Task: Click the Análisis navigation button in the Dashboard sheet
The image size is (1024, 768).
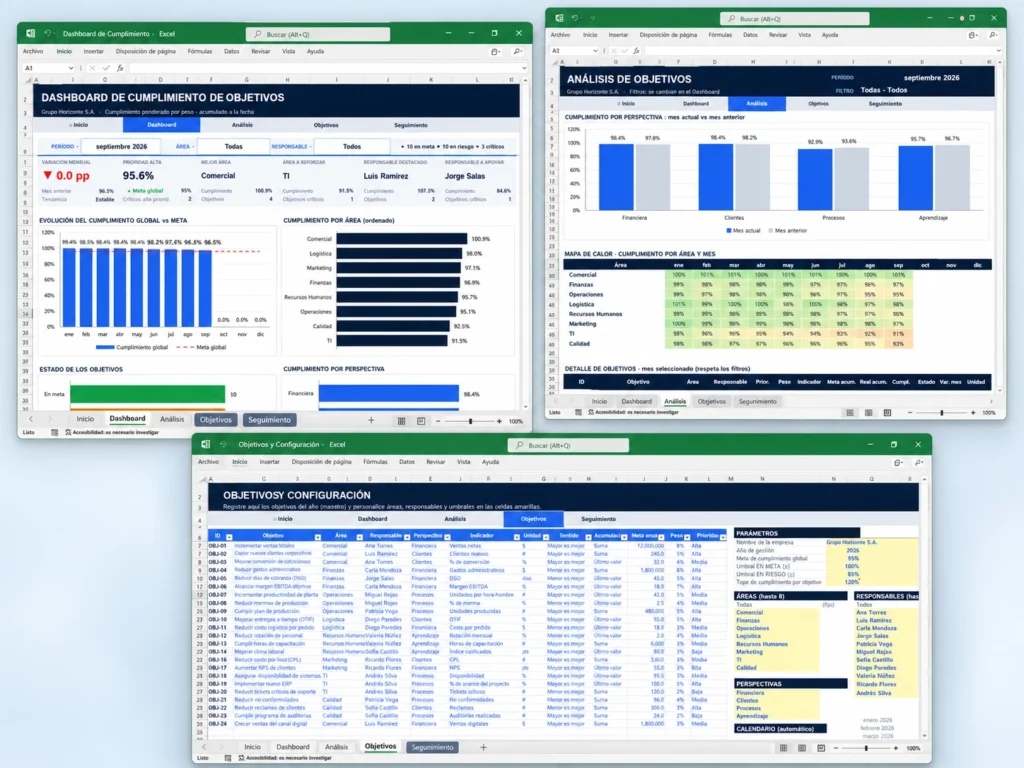Action: (242, 125)
